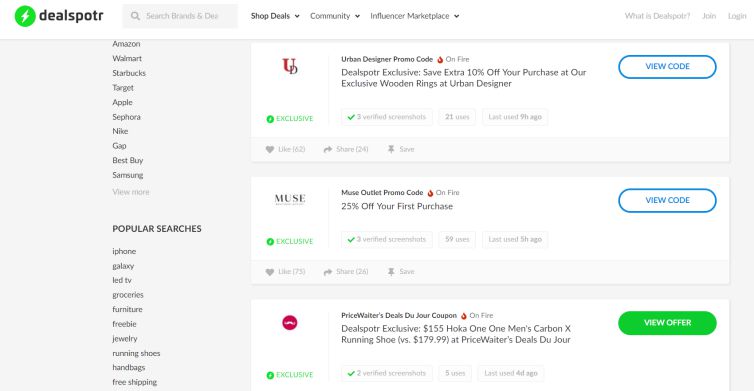Click the flame icon beside Urban Designer Promo Code
Image resolution: width=754 pixels, height=391 pixels.
coord(440,60)
